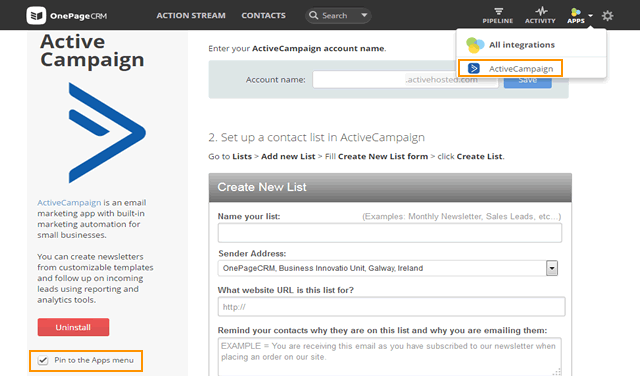
Task: Click the All integrations colored icon
Action: pos(475,45)
